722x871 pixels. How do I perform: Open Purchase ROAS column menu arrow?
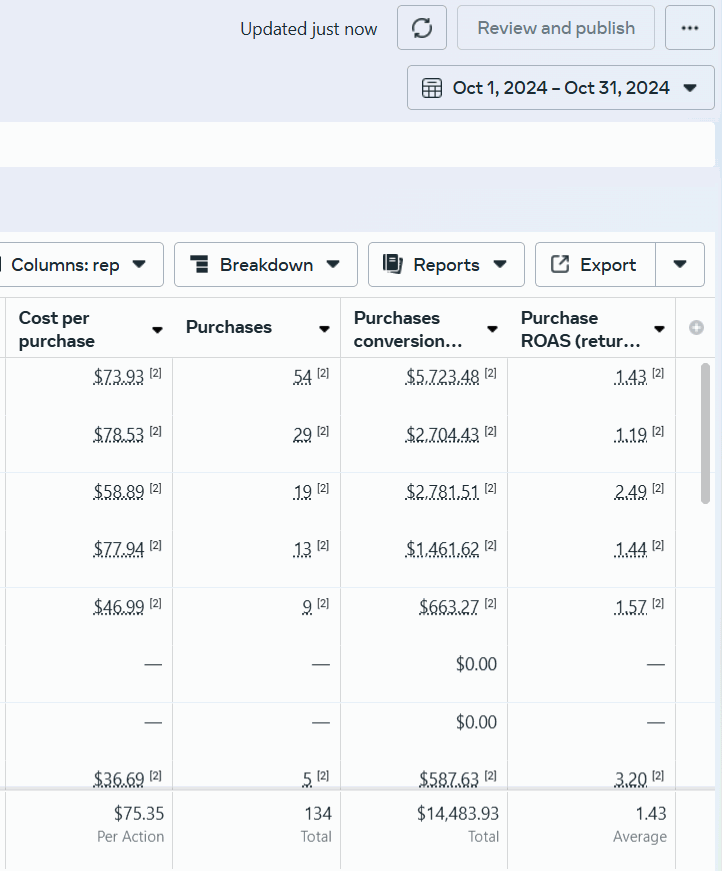tap(659, 329)
